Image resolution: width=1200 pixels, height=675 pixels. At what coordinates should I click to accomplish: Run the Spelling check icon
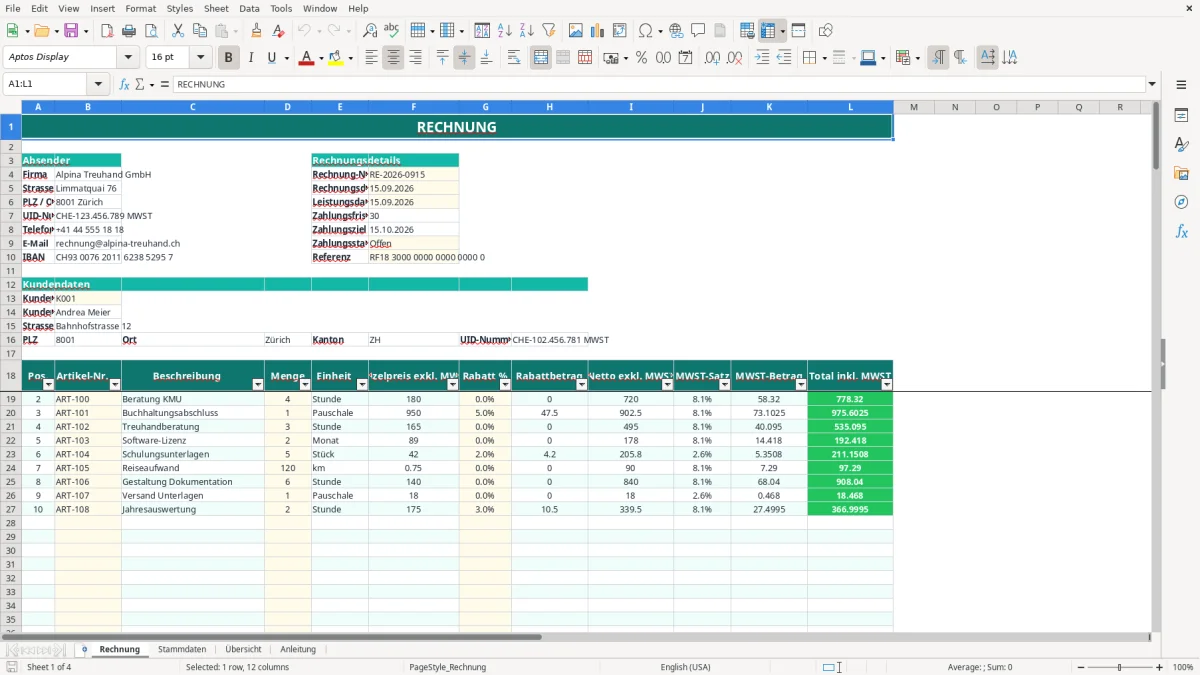[x=392, y=31]
